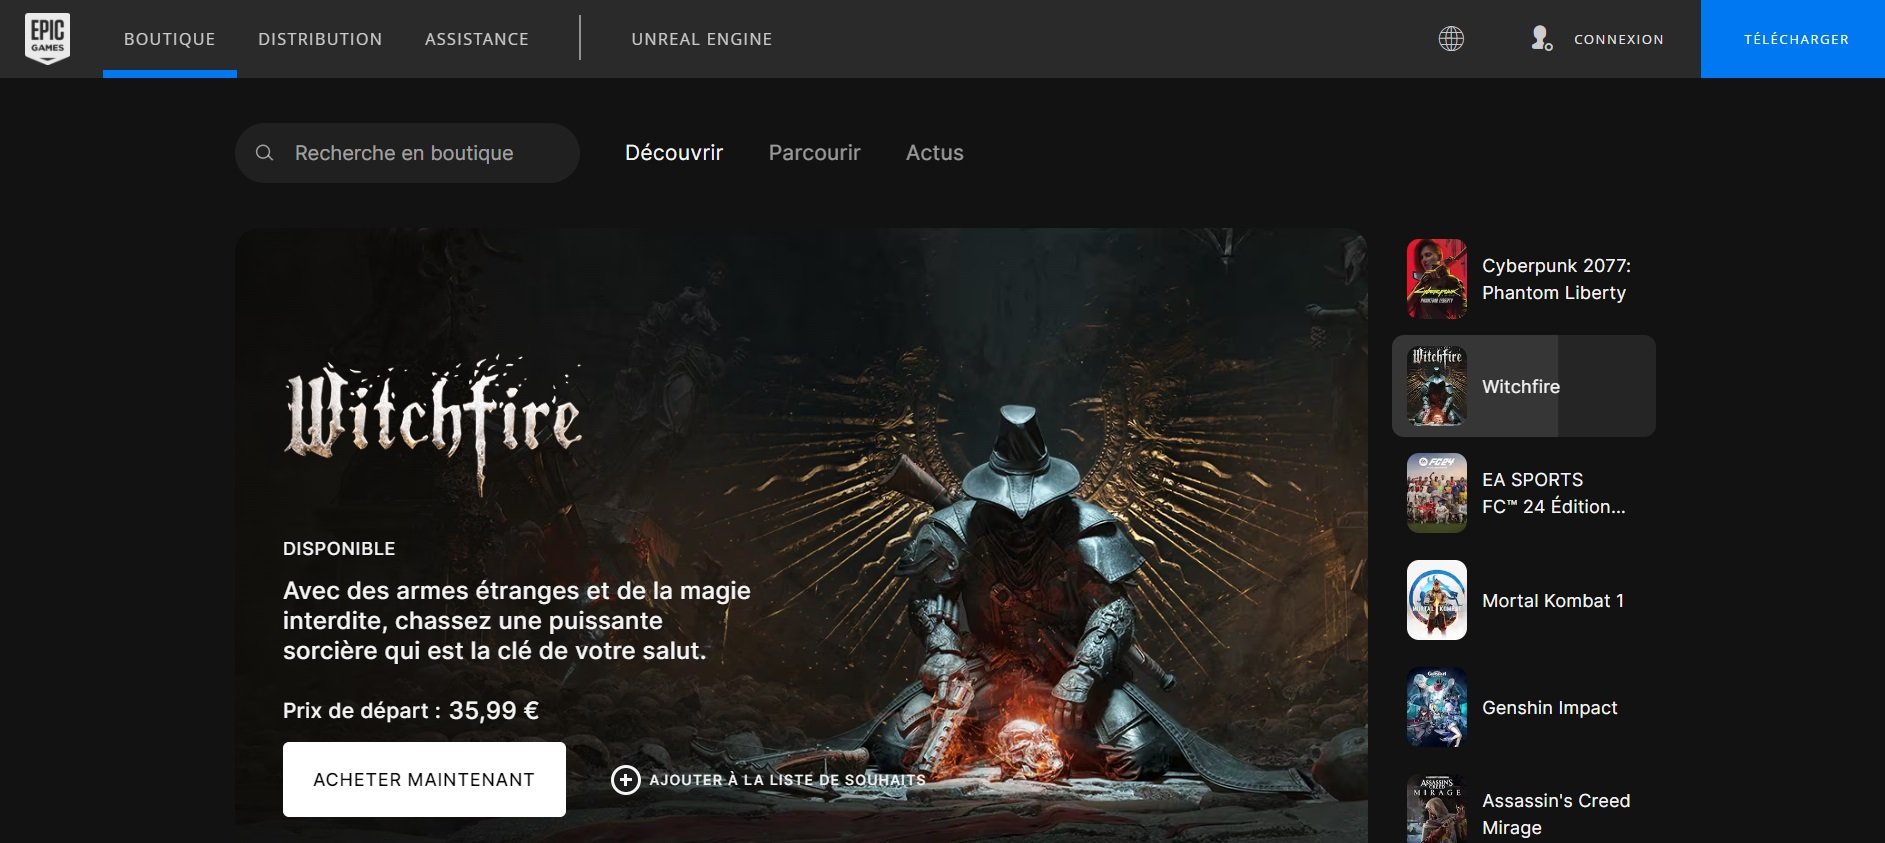Open EA Sports FC 24 cover thumbnail
Screen dimensions: 1885x843
pos(1437,493)
